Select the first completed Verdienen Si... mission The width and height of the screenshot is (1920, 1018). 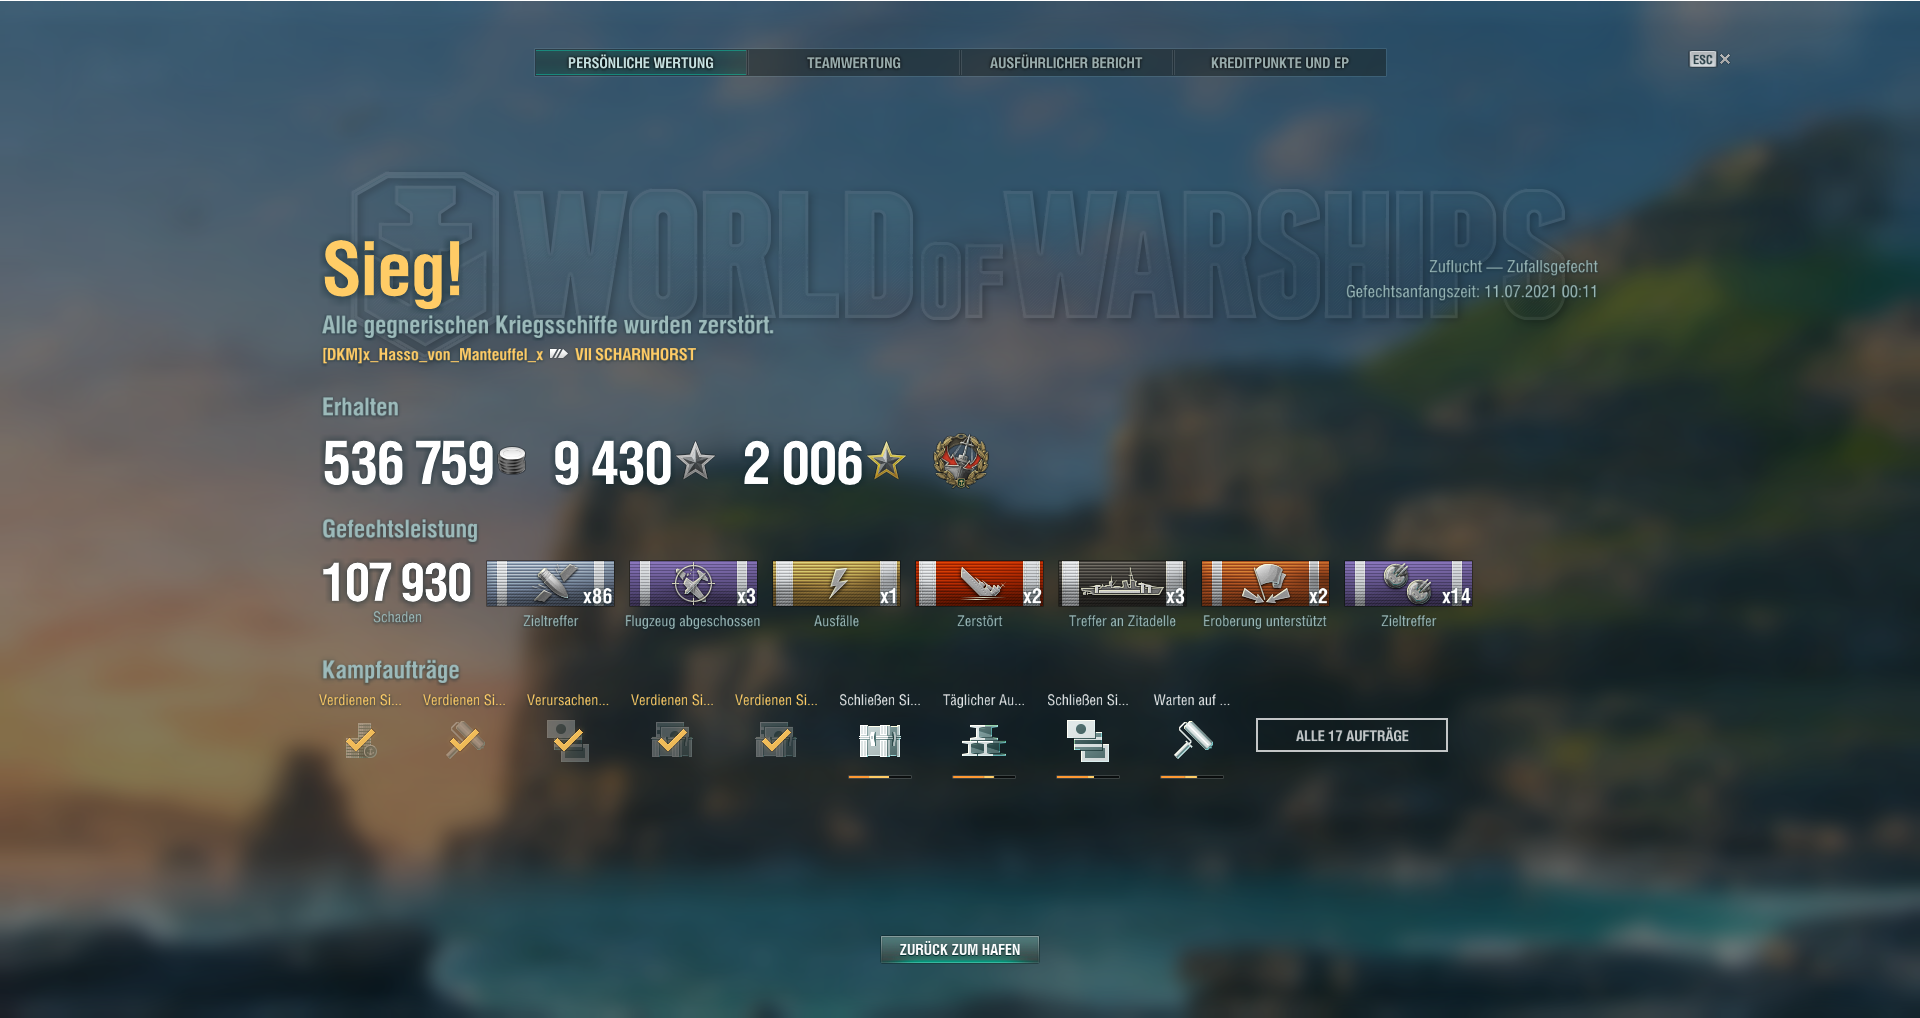point(361,741)
